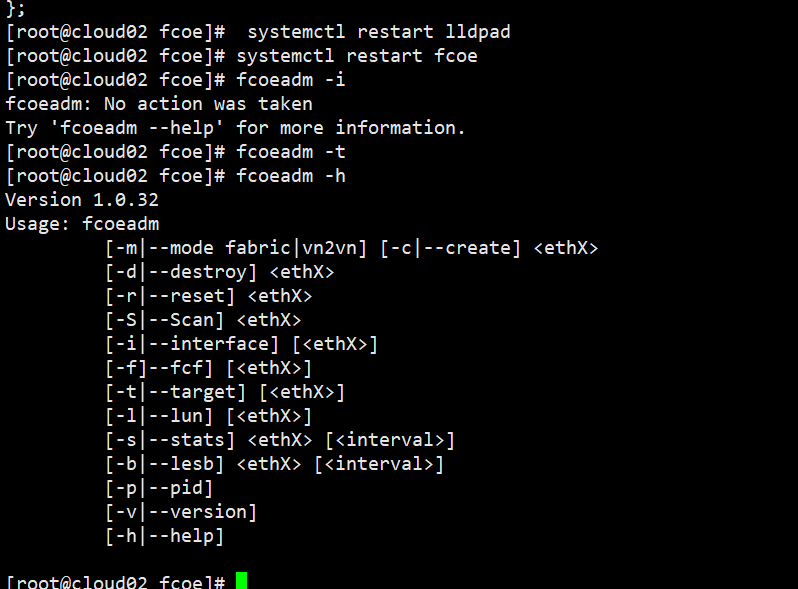The height and width of the screenshot is (589, 798).
Task: Click the green terminal cursor block
Action: point(241,581)
